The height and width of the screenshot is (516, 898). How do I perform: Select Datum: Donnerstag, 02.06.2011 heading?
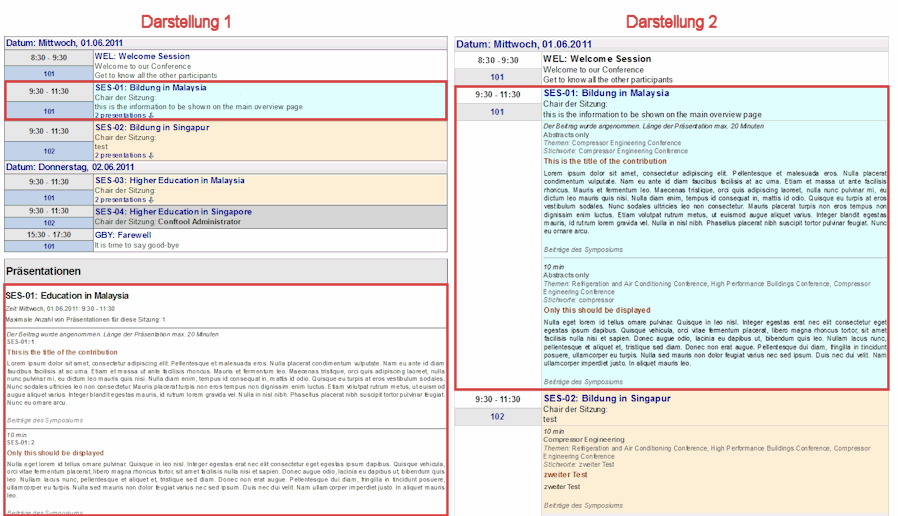[x=70, y=167]
